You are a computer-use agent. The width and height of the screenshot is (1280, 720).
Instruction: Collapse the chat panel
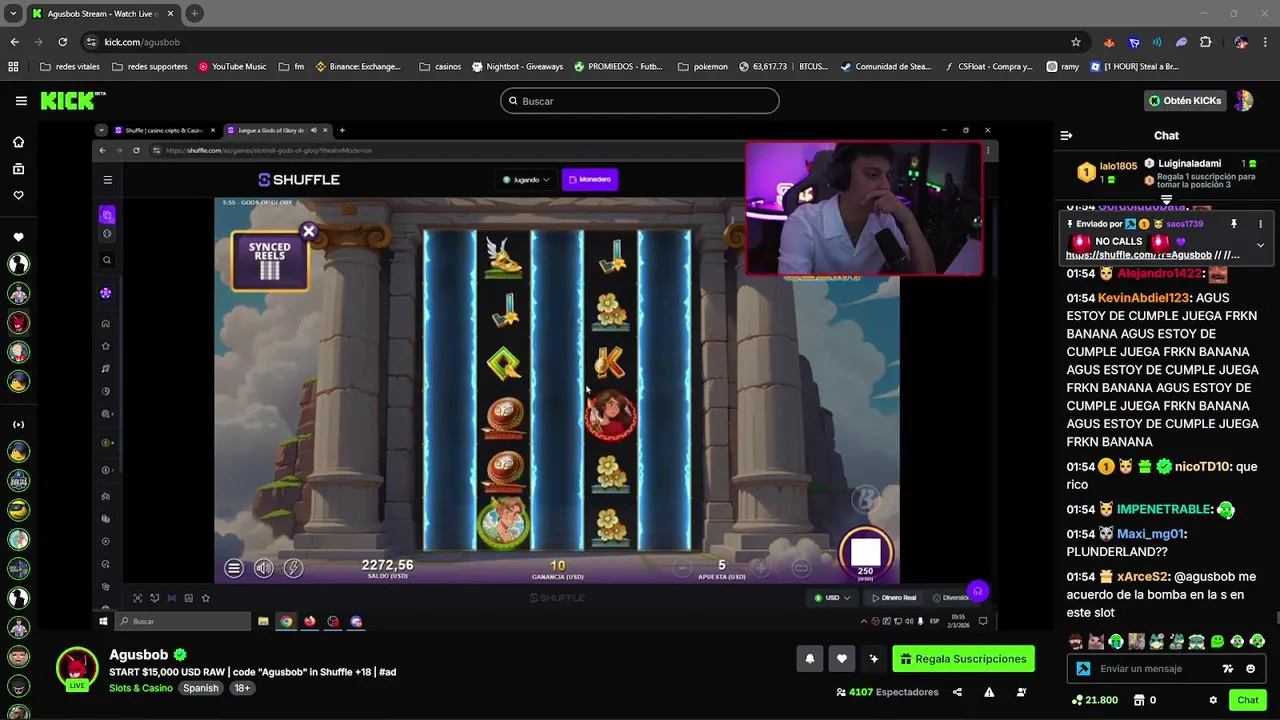(1066, 135)
